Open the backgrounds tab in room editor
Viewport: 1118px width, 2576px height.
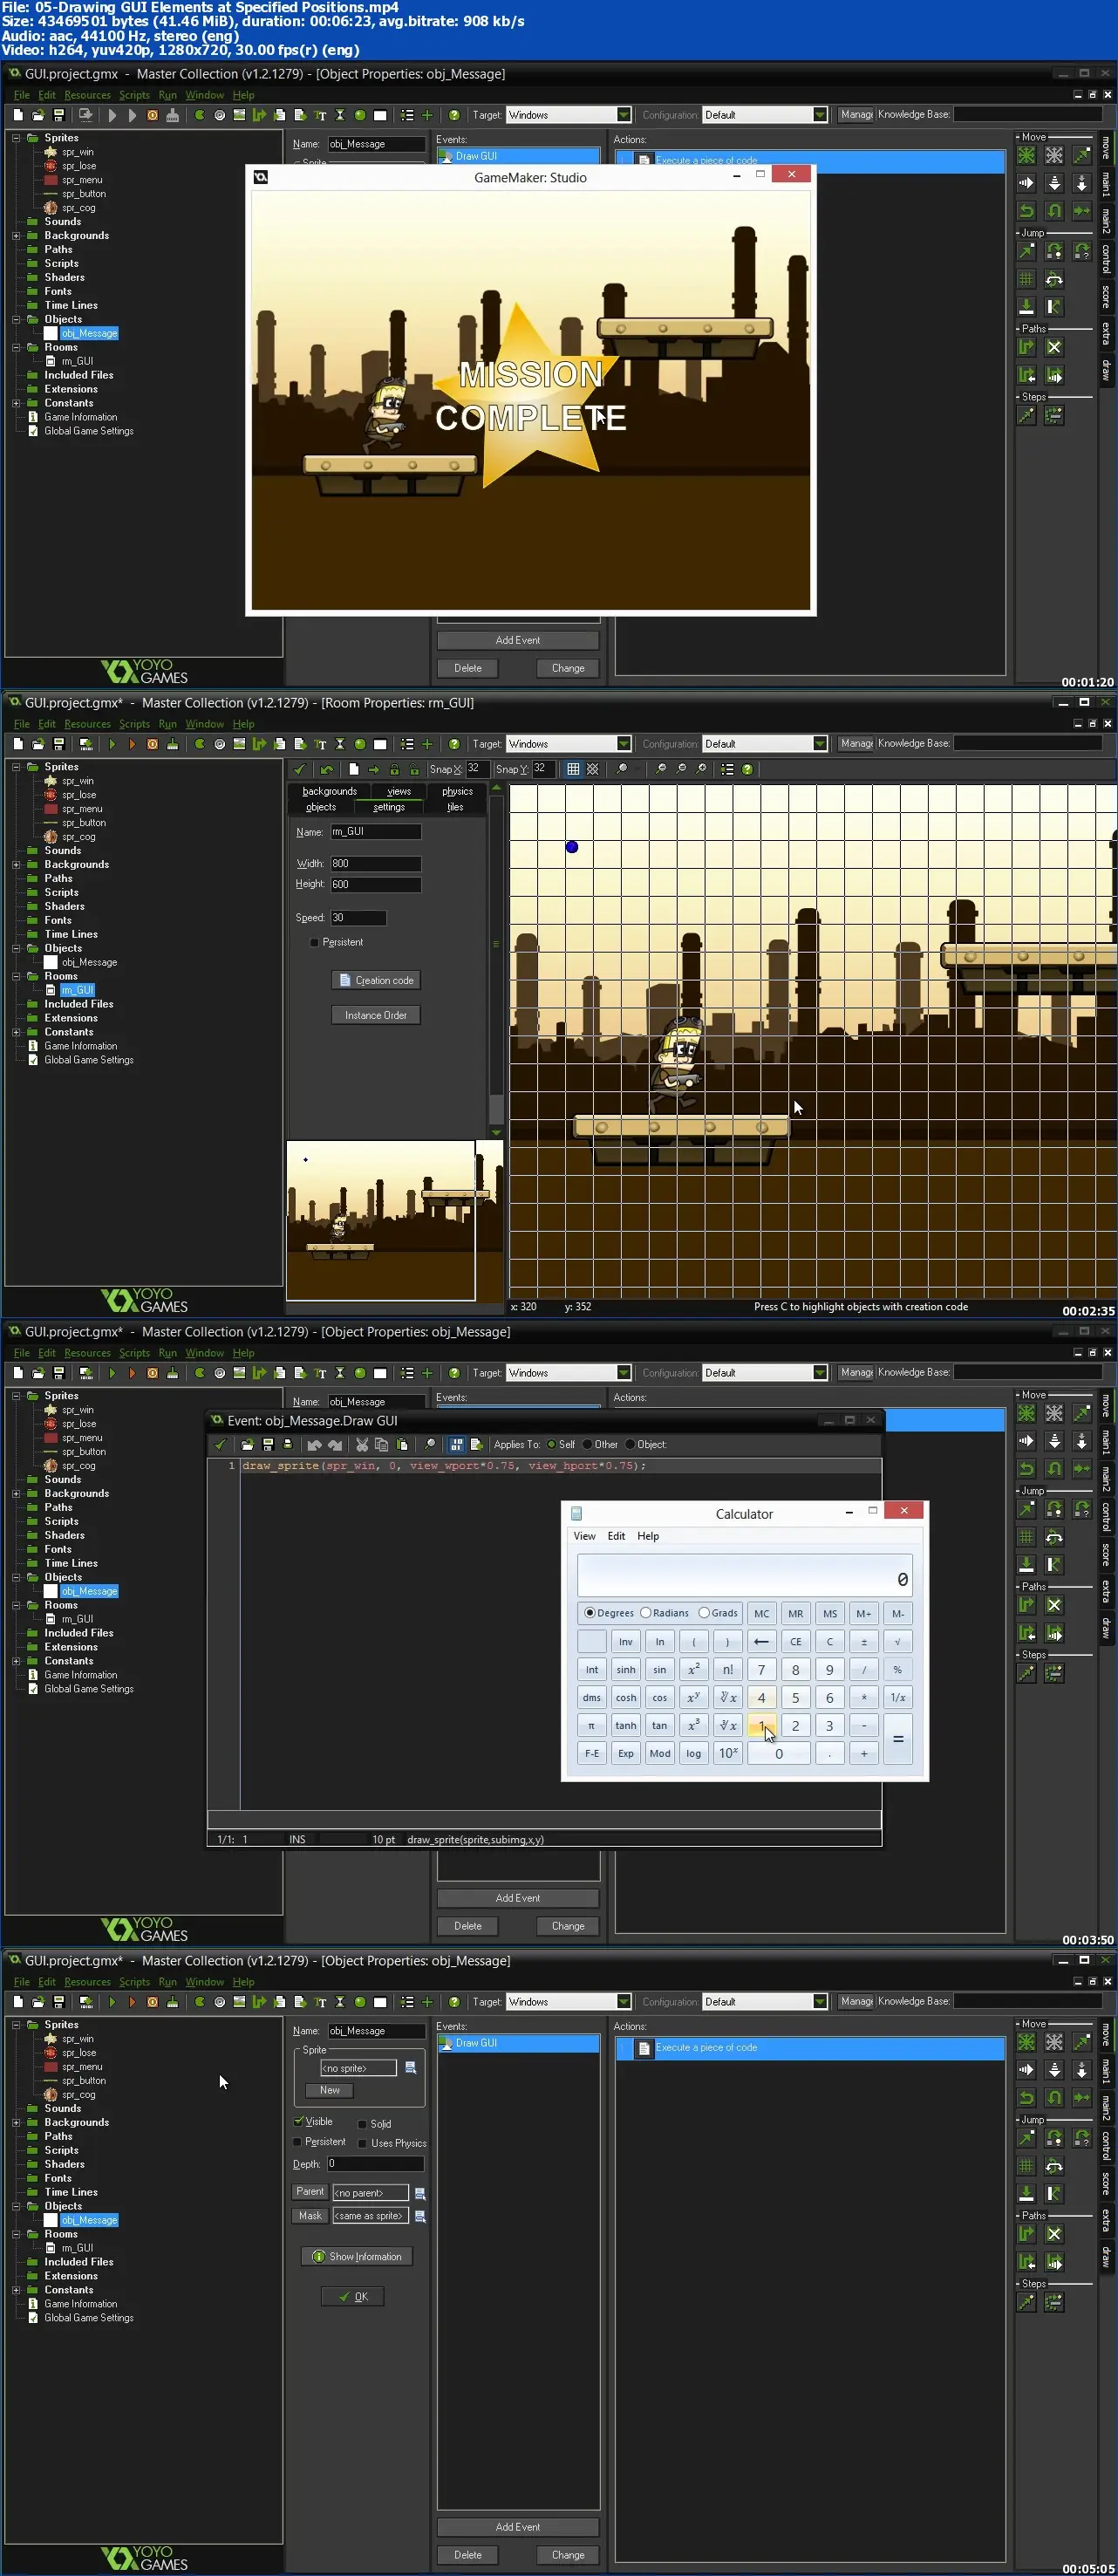click(329, 791)
